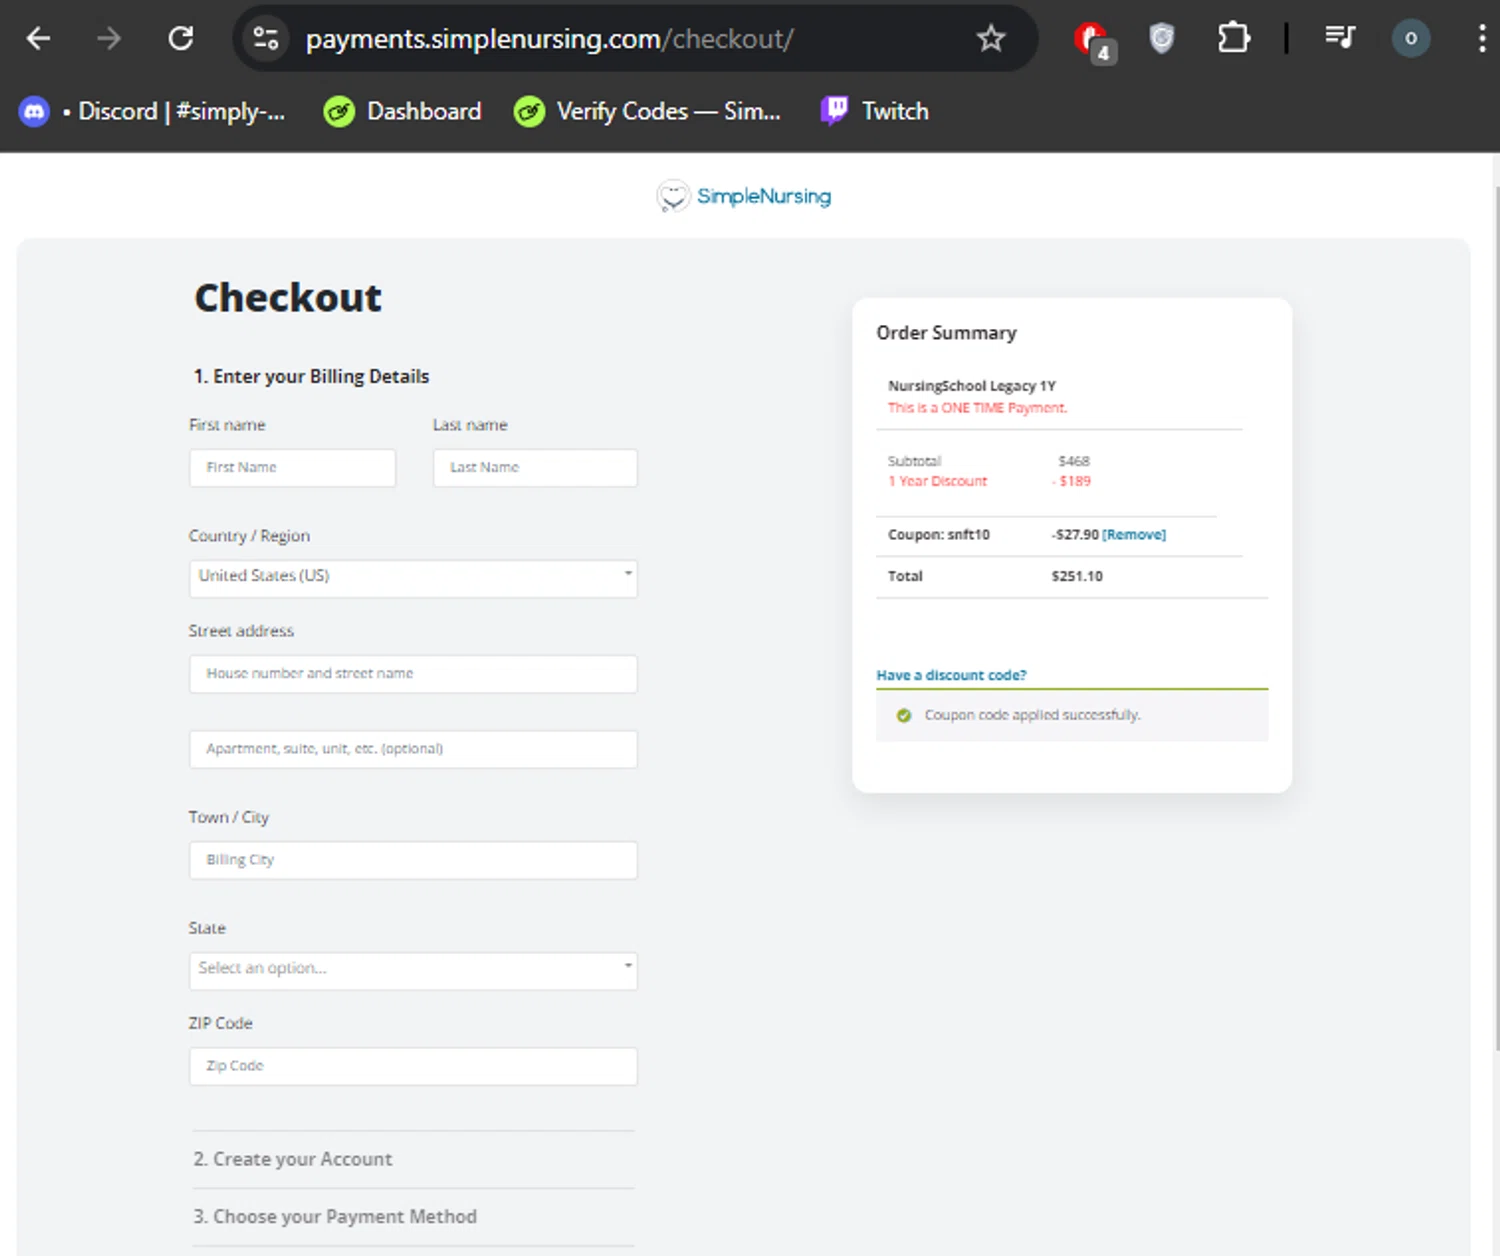Expand the State select dropdown
The height and width of the screenshot is (1256, 1500).
tap(413, 969)
